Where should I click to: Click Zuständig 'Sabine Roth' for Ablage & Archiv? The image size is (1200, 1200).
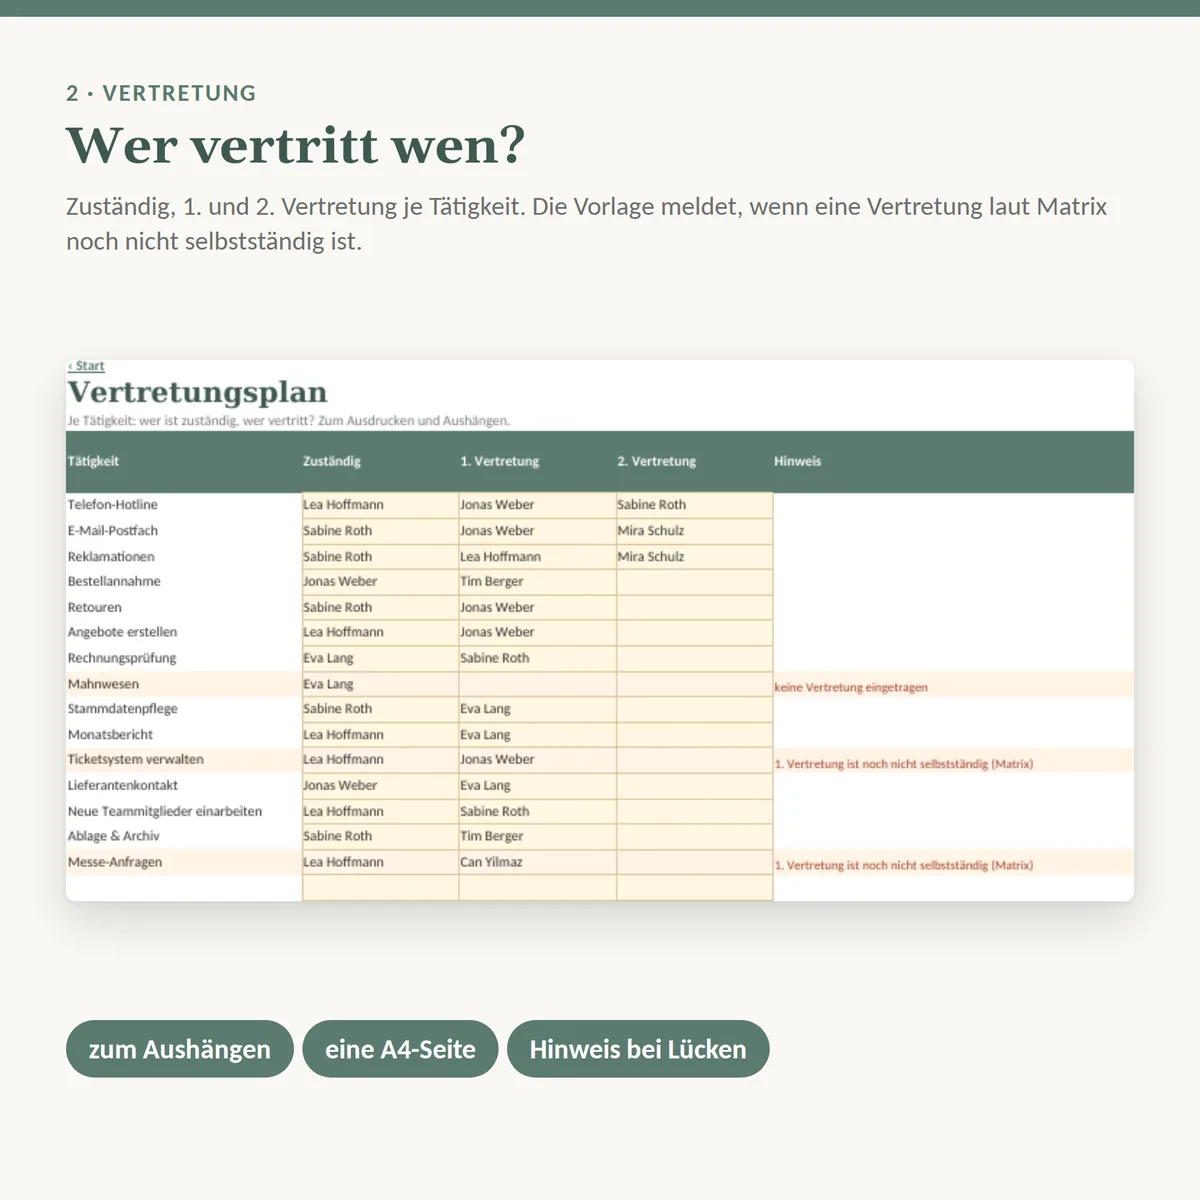click(380, 836)
